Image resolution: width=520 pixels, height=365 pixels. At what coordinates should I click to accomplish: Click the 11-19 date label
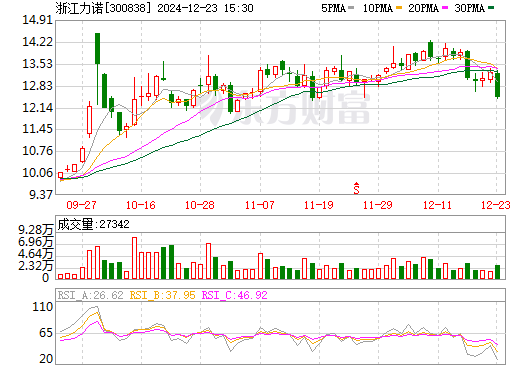(x=319, y=205)
